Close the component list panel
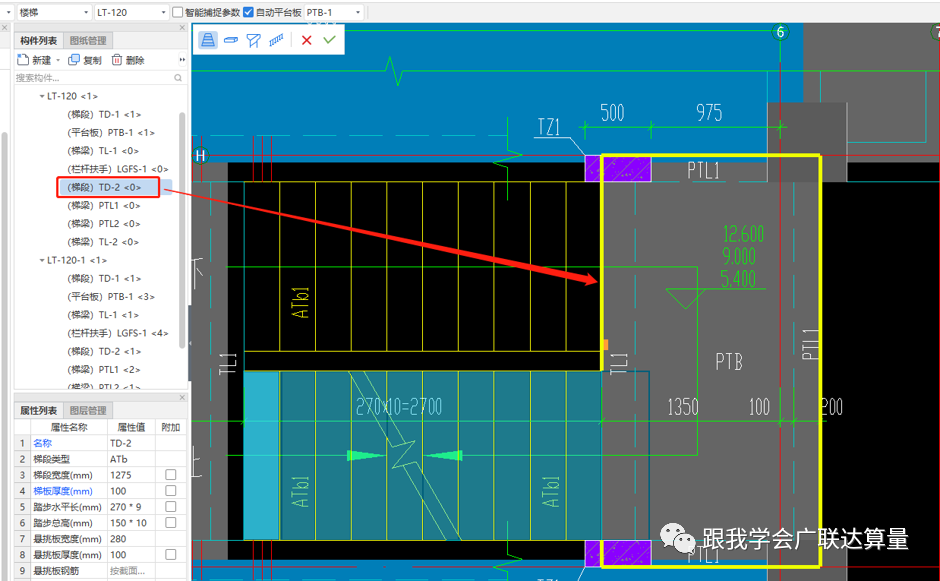Image resolution: width=940 pixels, height=581 pixels. tap(182, 28)
